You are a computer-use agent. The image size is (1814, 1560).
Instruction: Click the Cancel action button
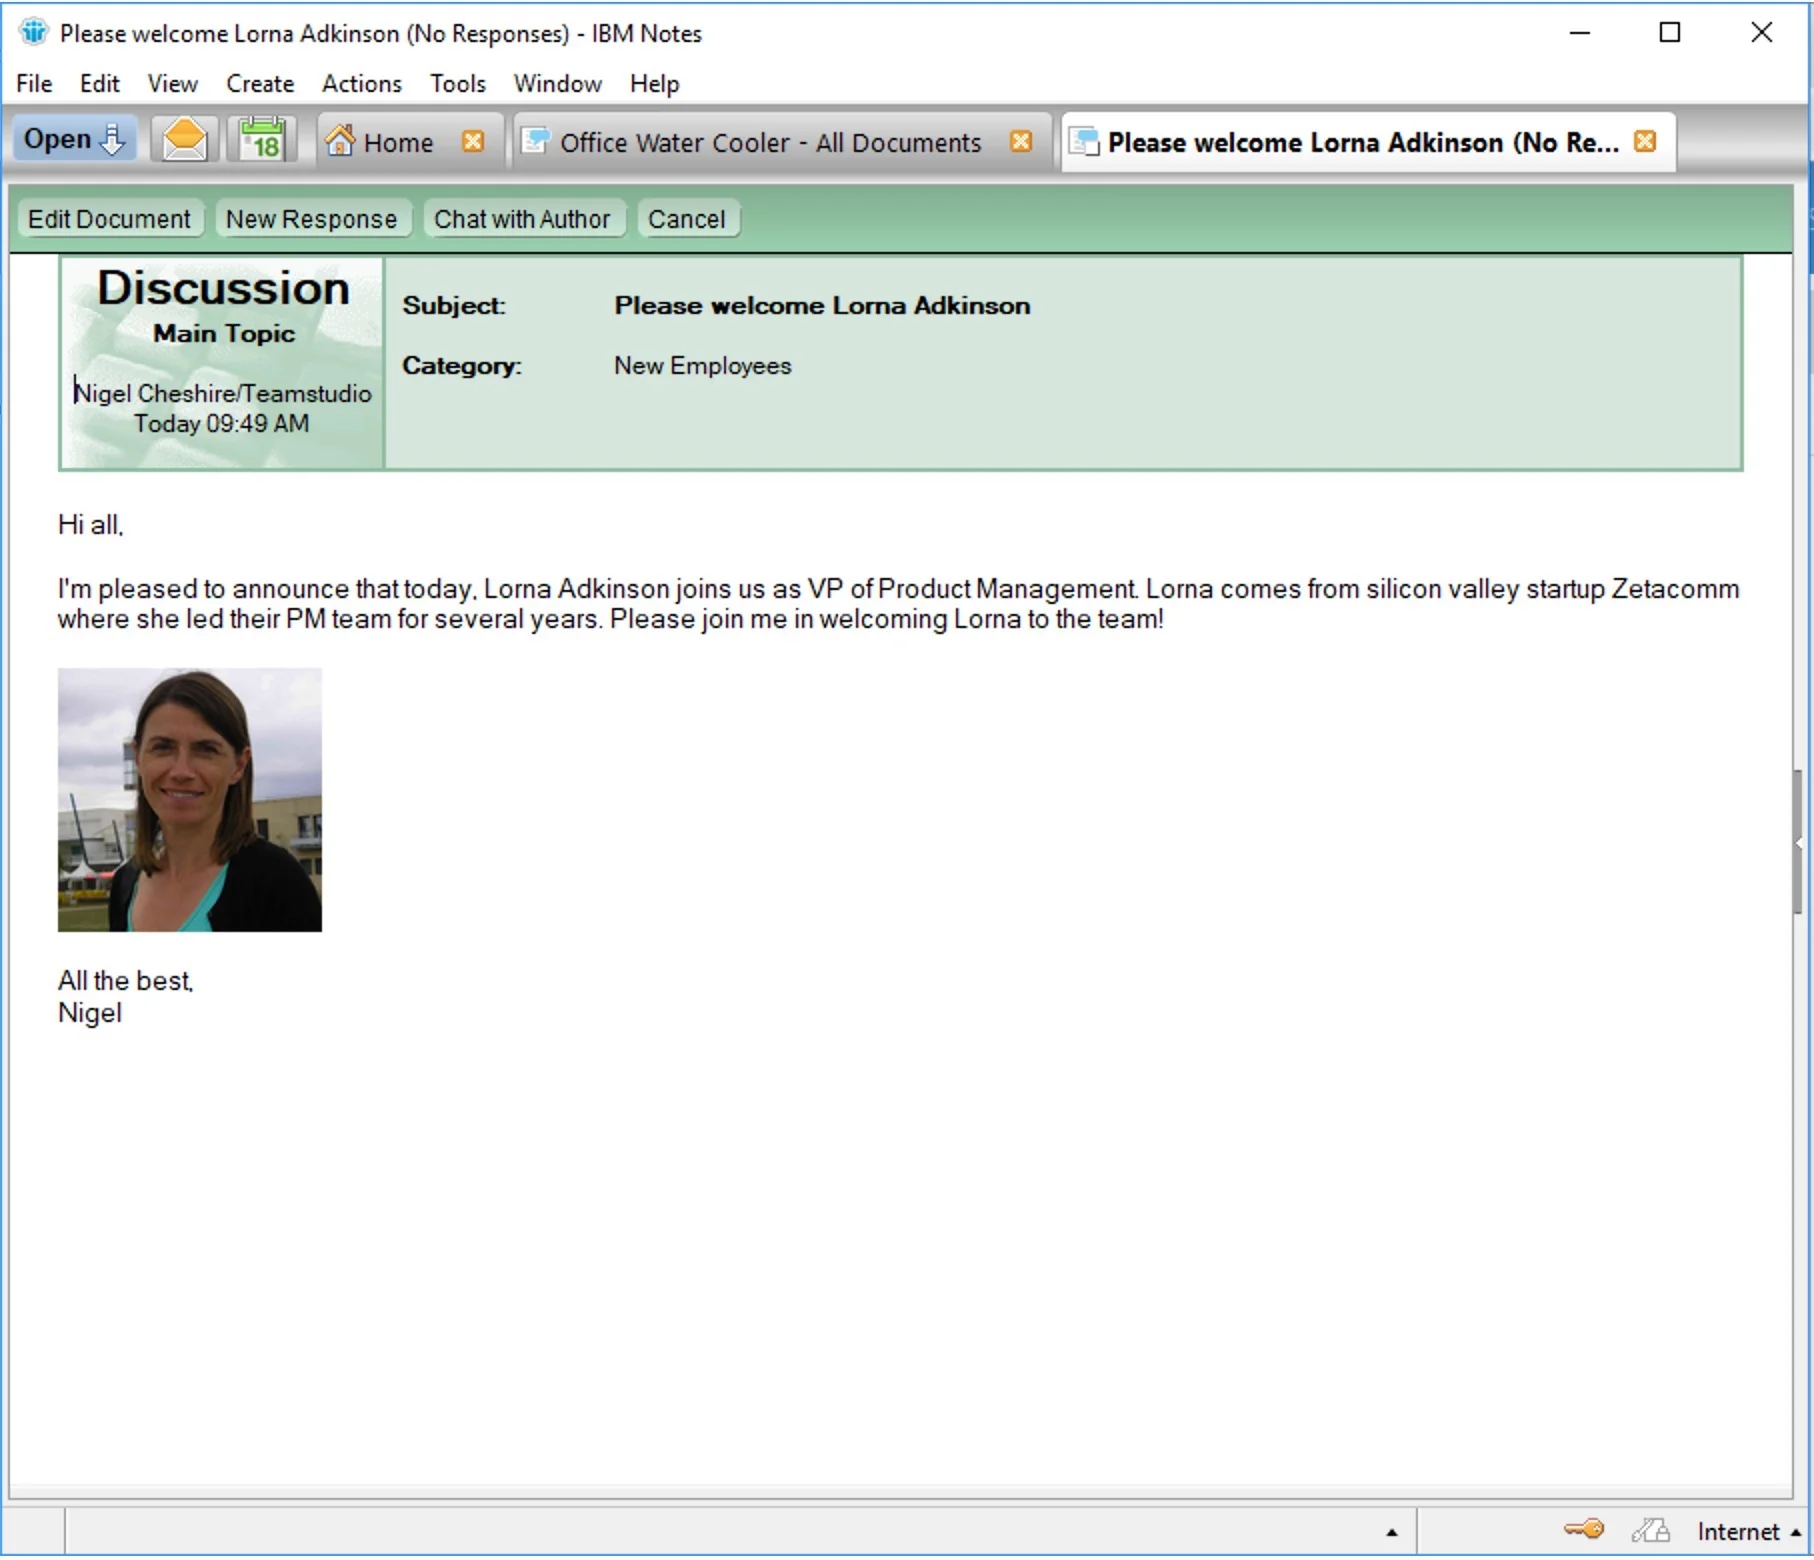(686, 219)
